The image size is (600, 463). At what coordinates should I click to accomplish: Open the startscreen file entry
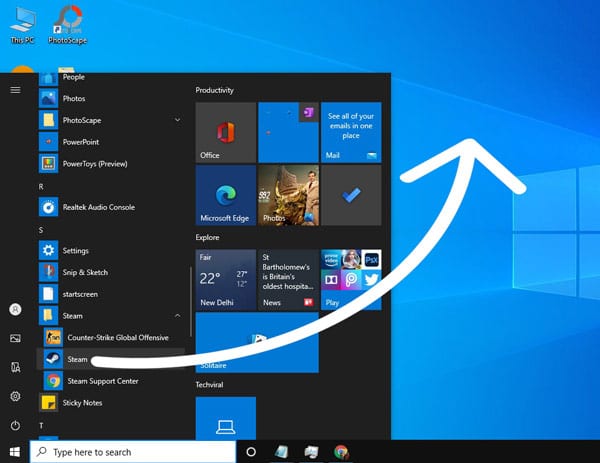point(111,294)
